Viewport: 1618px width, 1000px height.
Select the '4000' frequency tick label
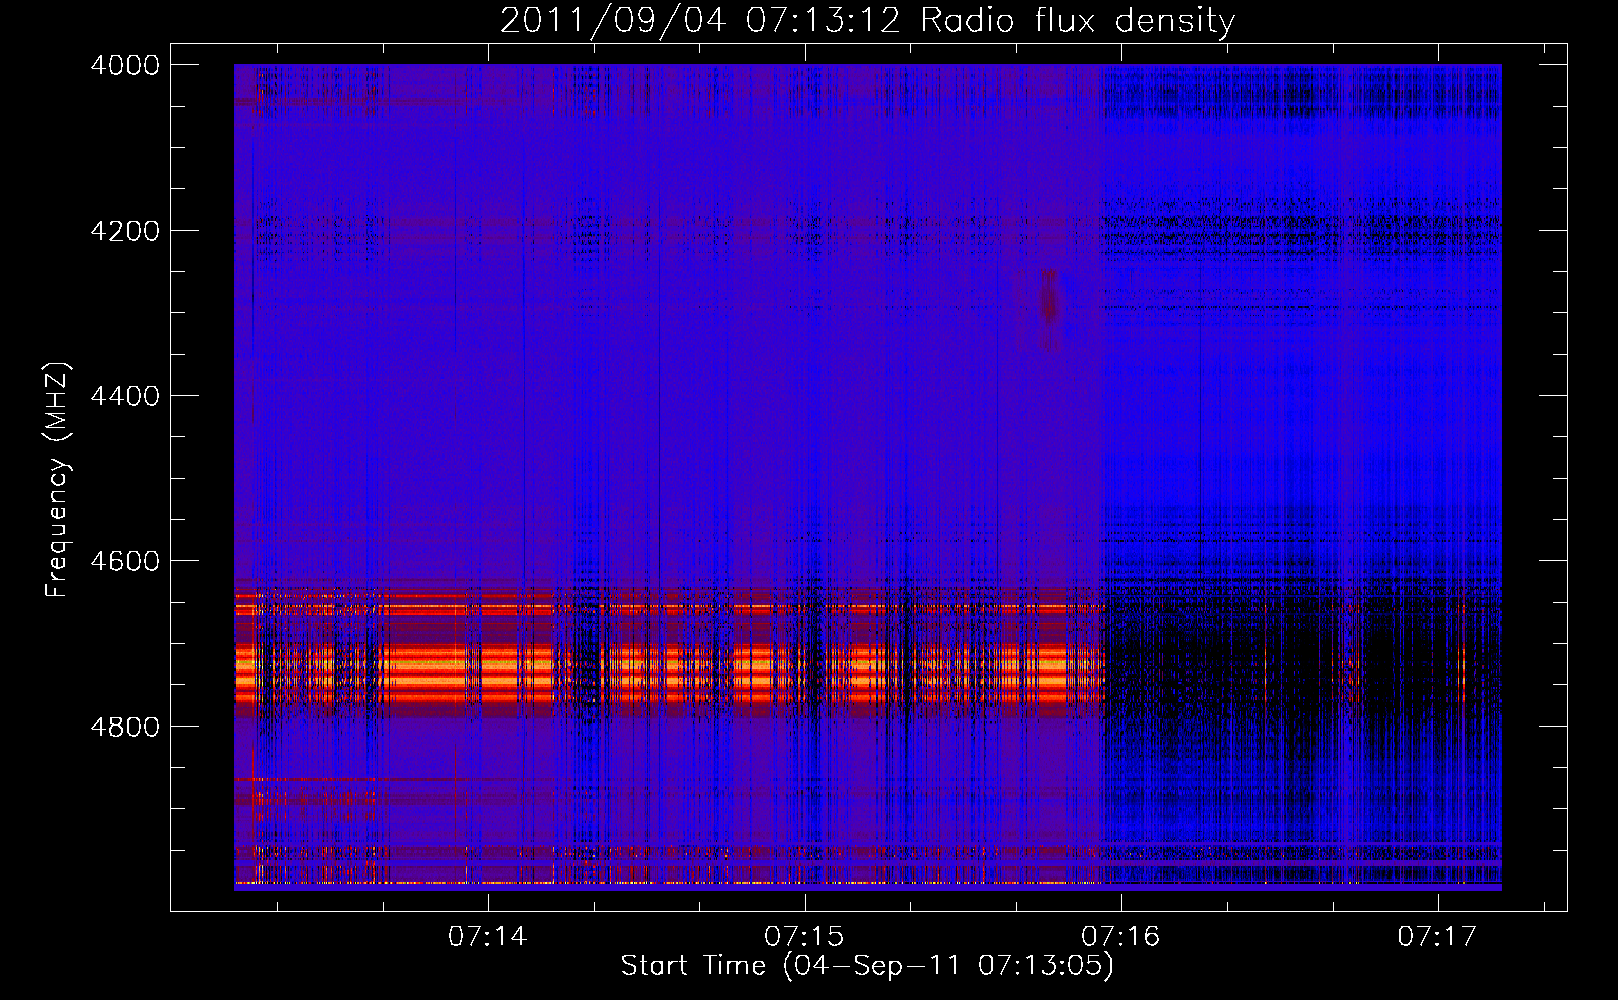pos(125,65)
